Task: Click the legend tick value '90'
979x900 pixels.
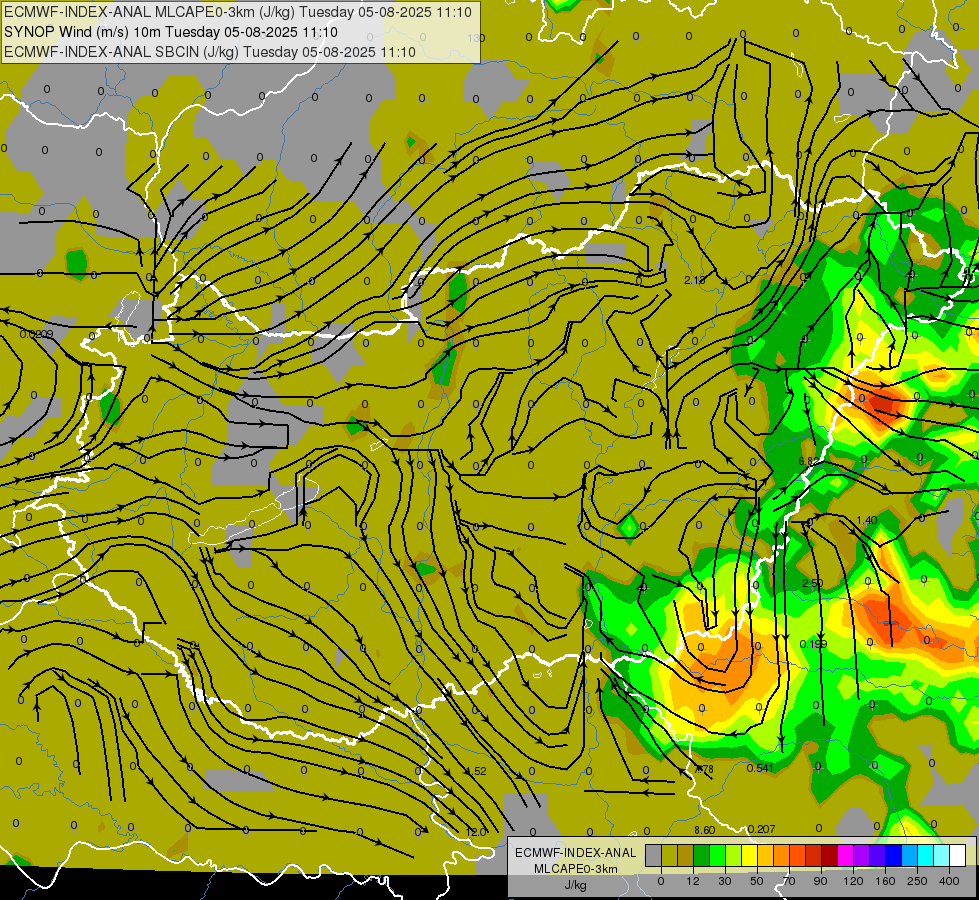Action: tap(820, 881)
